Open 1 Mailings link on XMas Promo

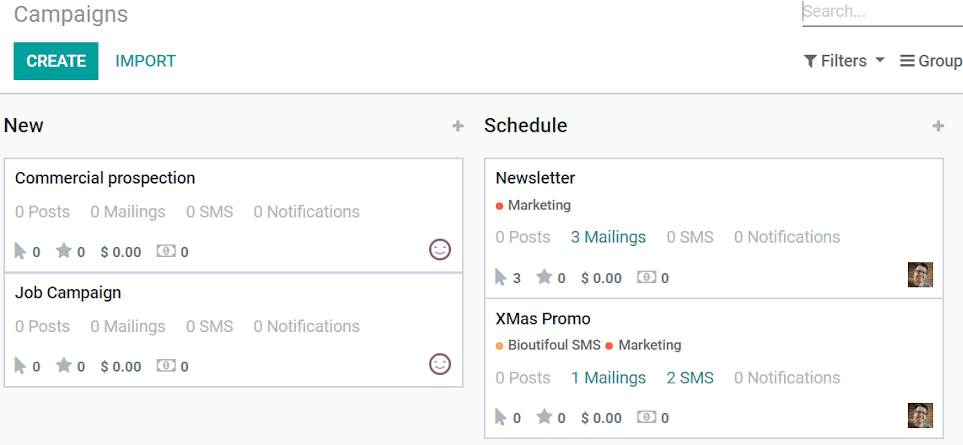click(608, 377)
